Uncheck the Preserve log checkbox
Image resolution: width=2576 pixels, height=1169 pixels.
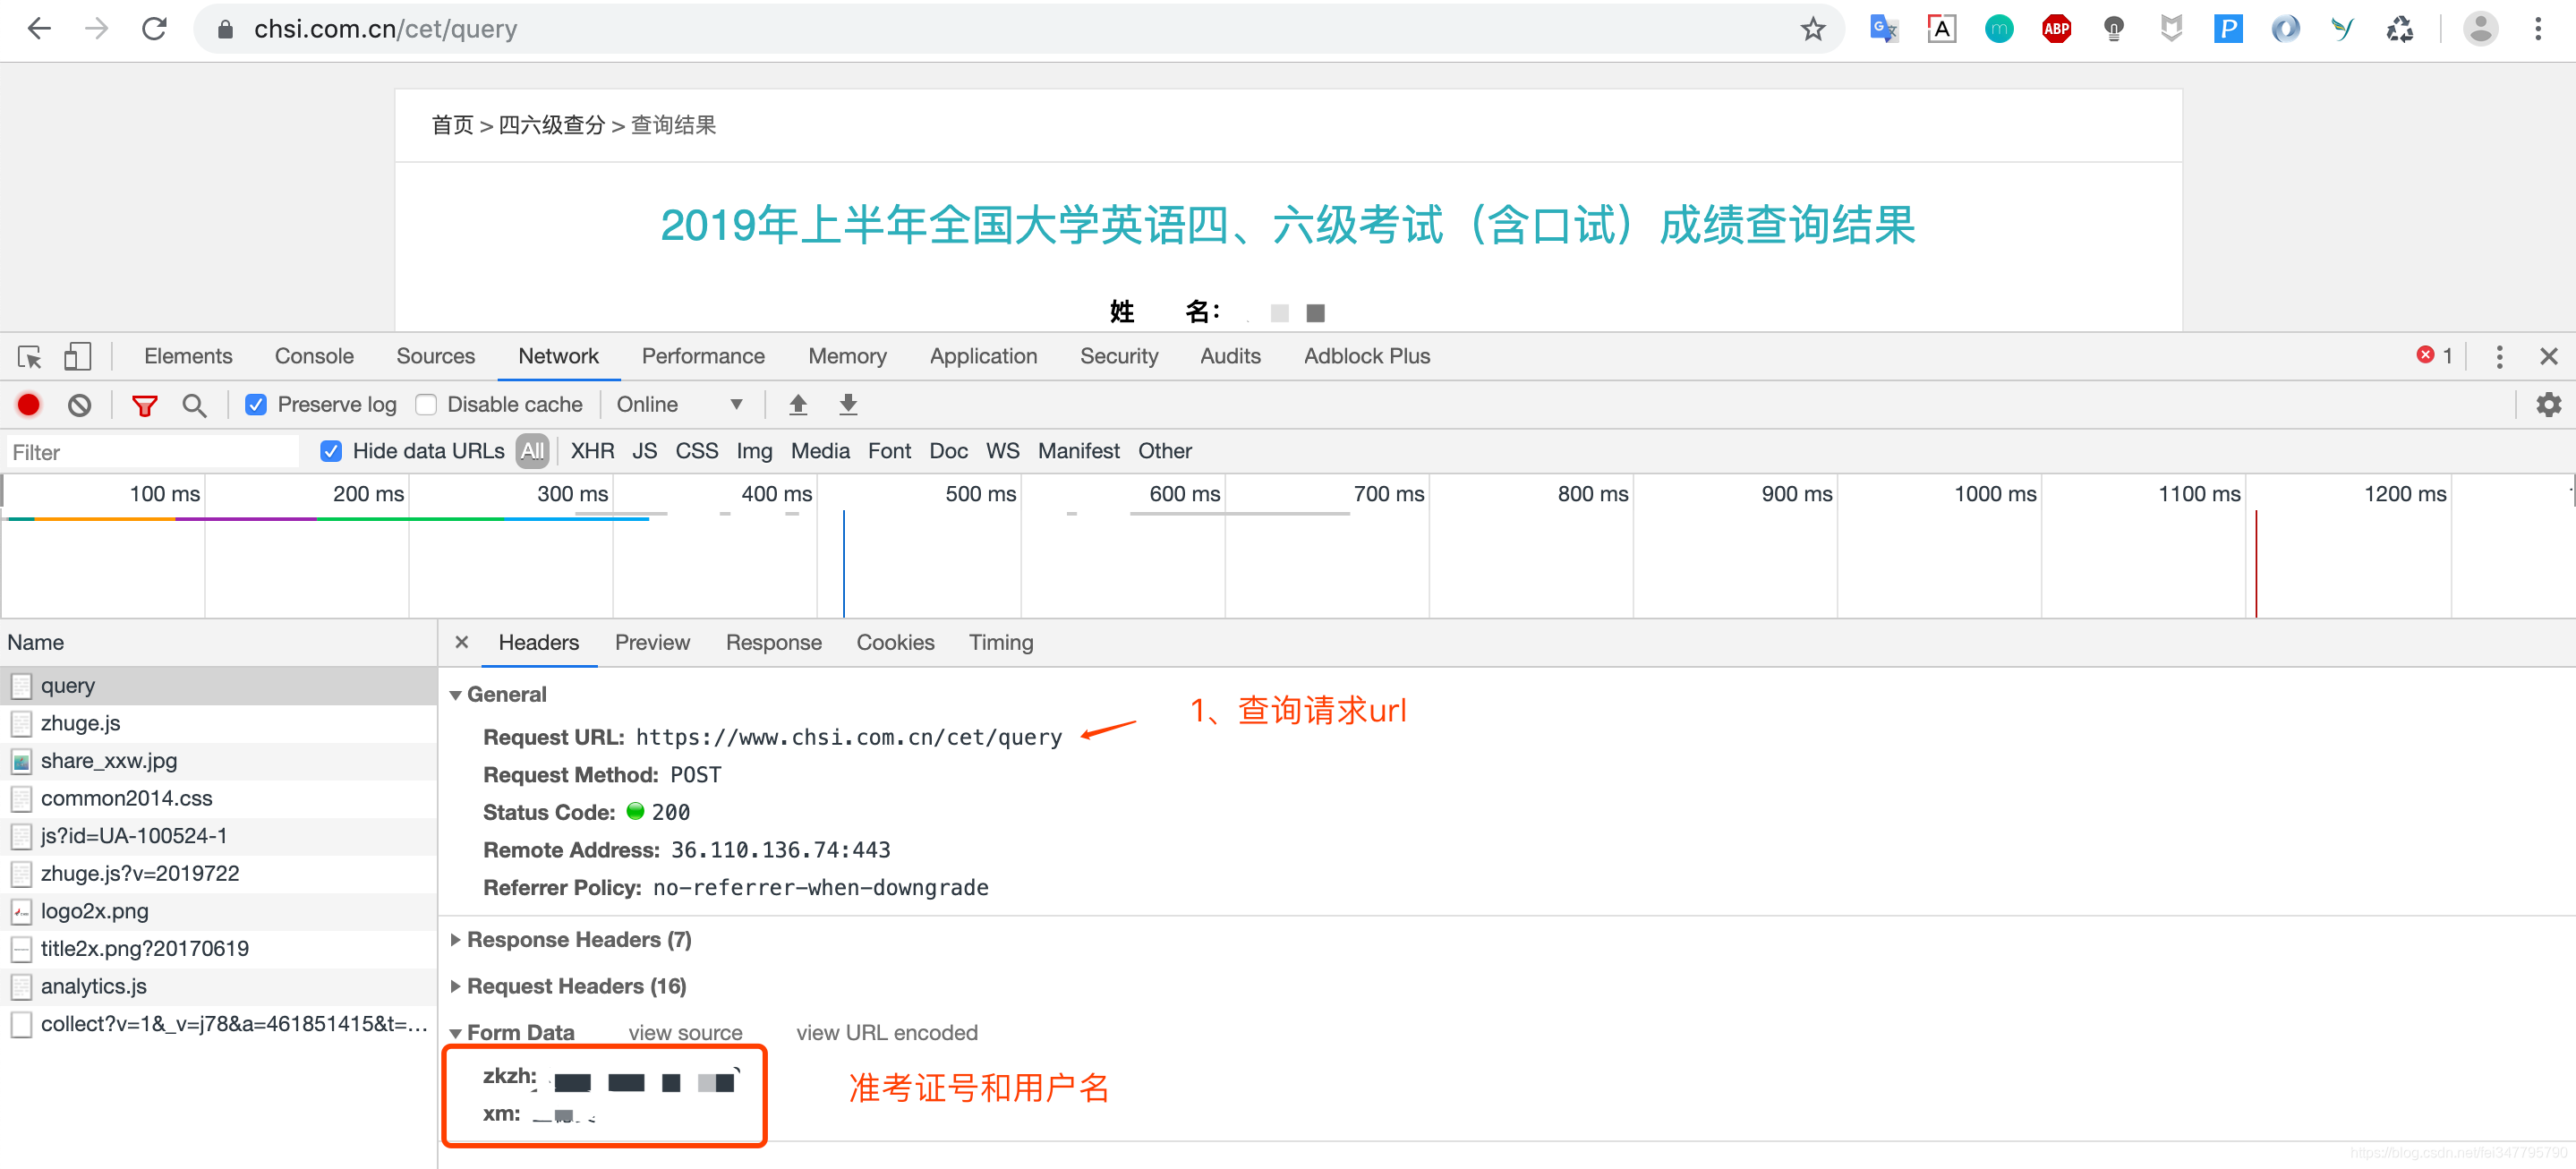256,404
